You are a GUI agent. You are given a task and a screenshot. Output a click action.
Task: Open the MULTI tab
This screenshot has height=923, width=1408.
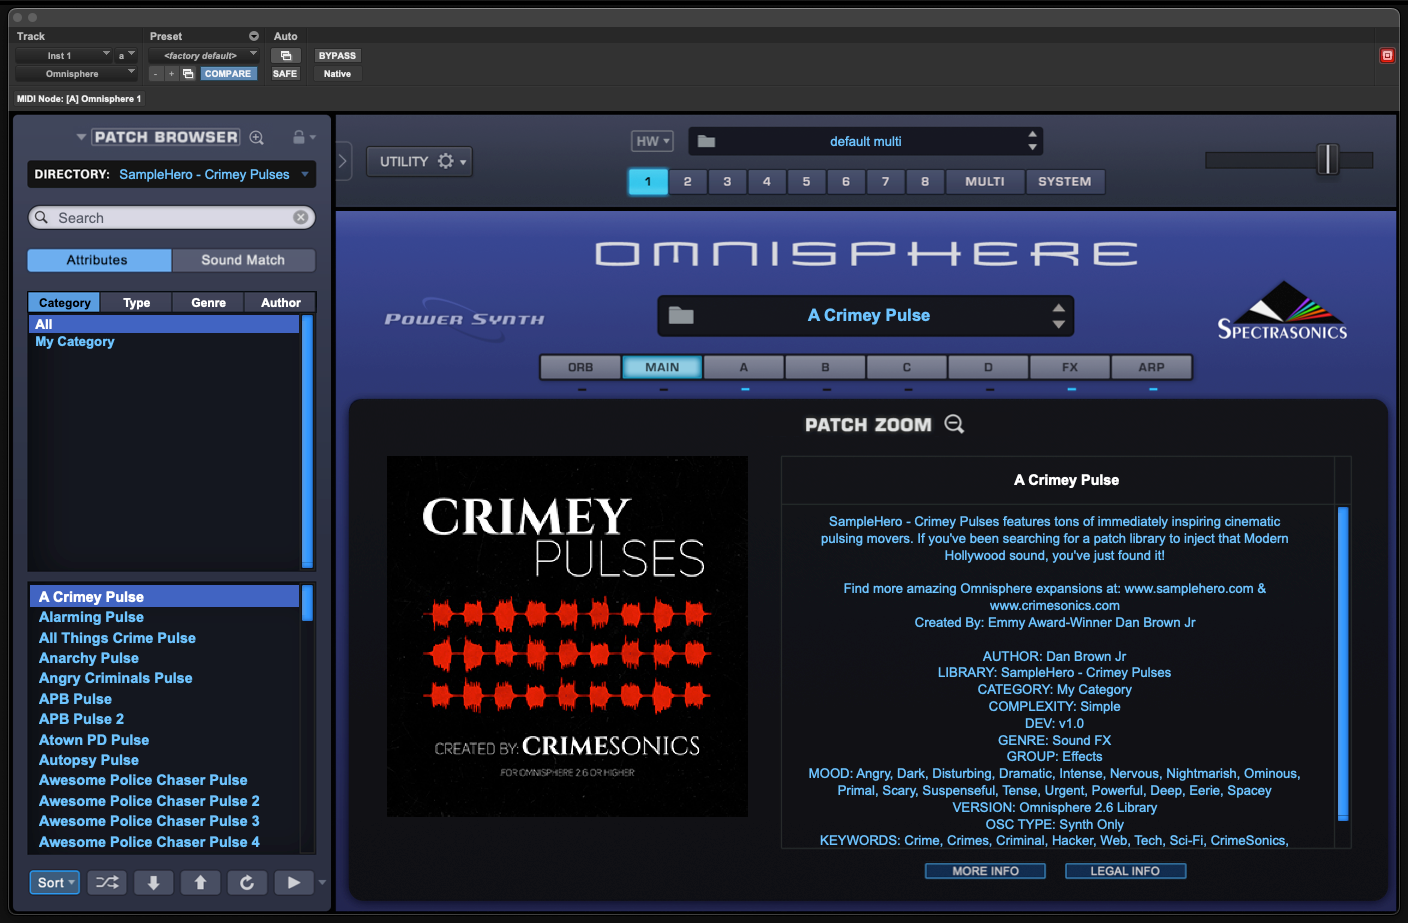point(985,181)
